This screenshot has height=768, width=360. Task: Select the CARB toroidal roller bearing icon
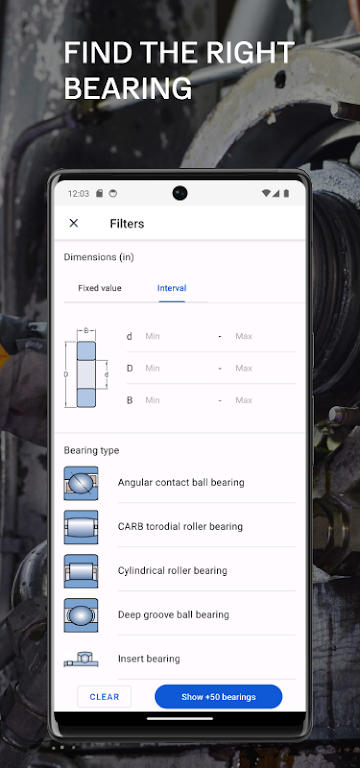81,527
